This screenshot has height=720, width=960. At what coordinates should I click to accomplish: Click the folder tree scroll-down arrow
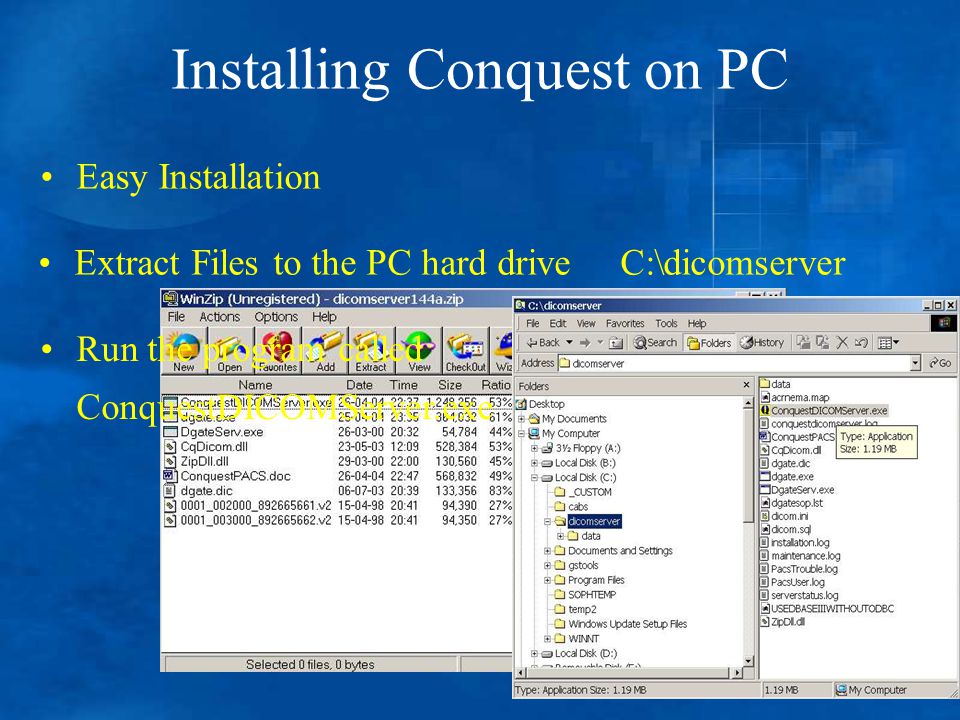tap(748, 661)
